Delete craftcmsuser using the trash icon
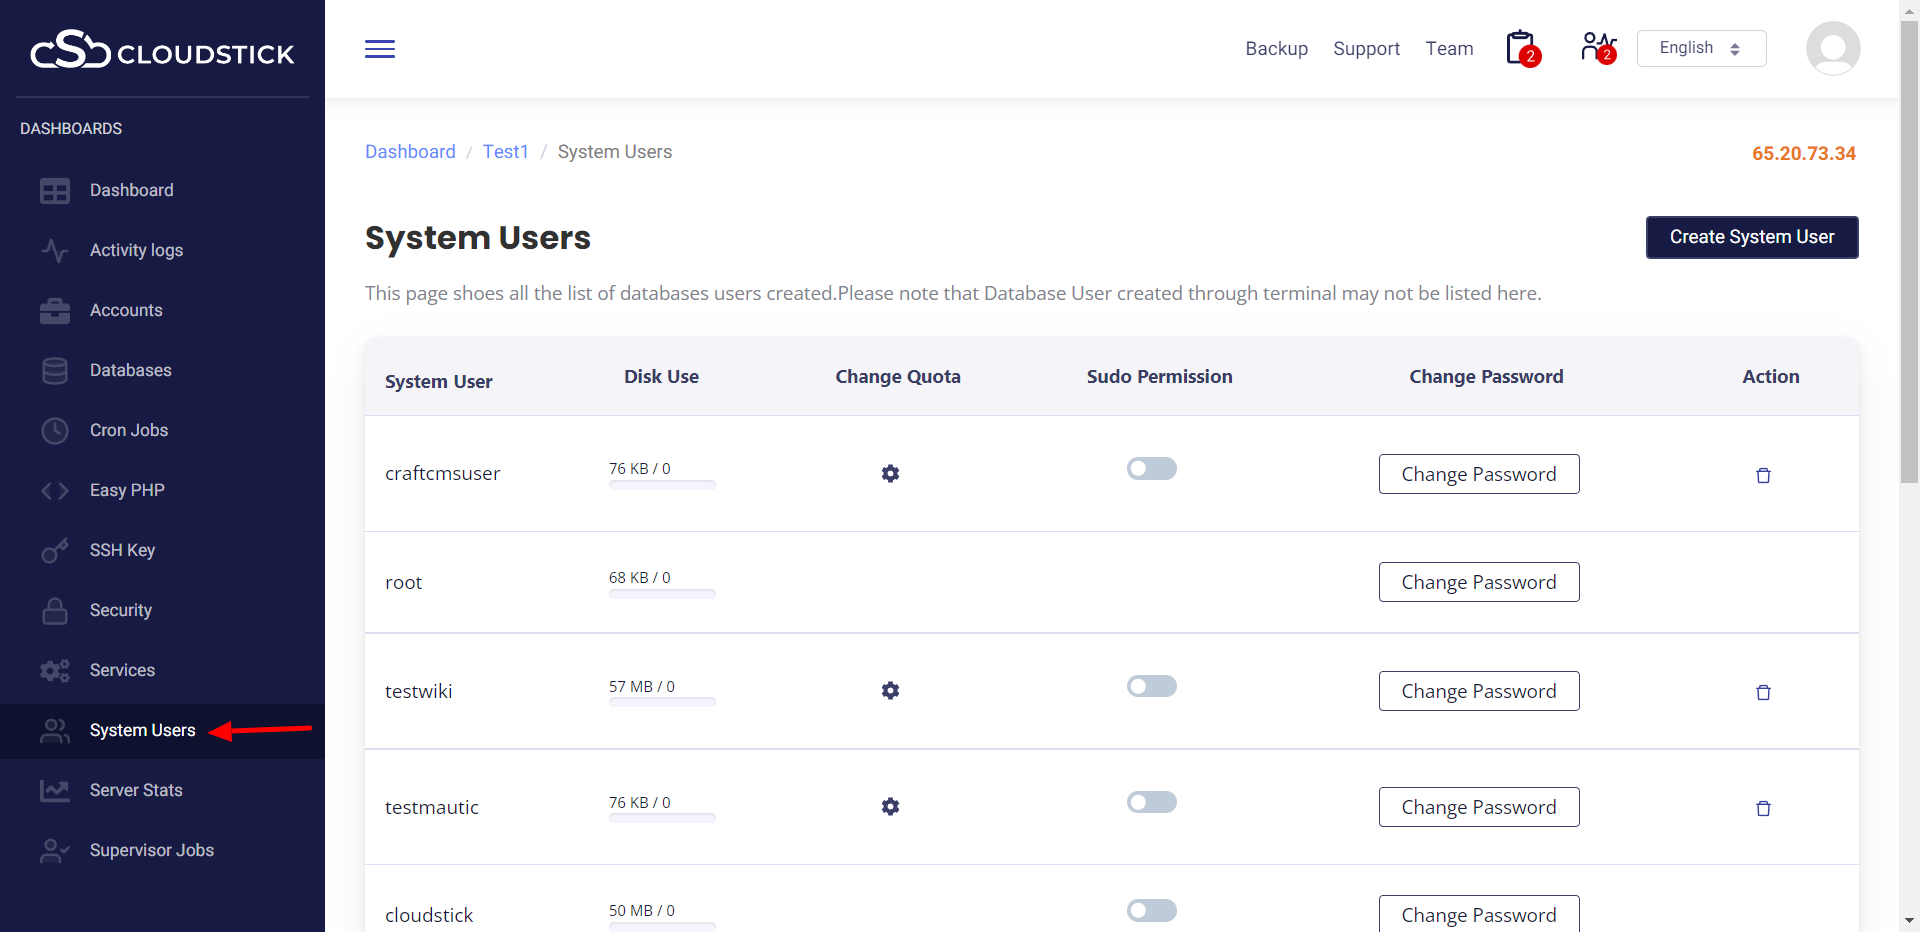This screenshot has height=932, width=1920. [1763, 475]
